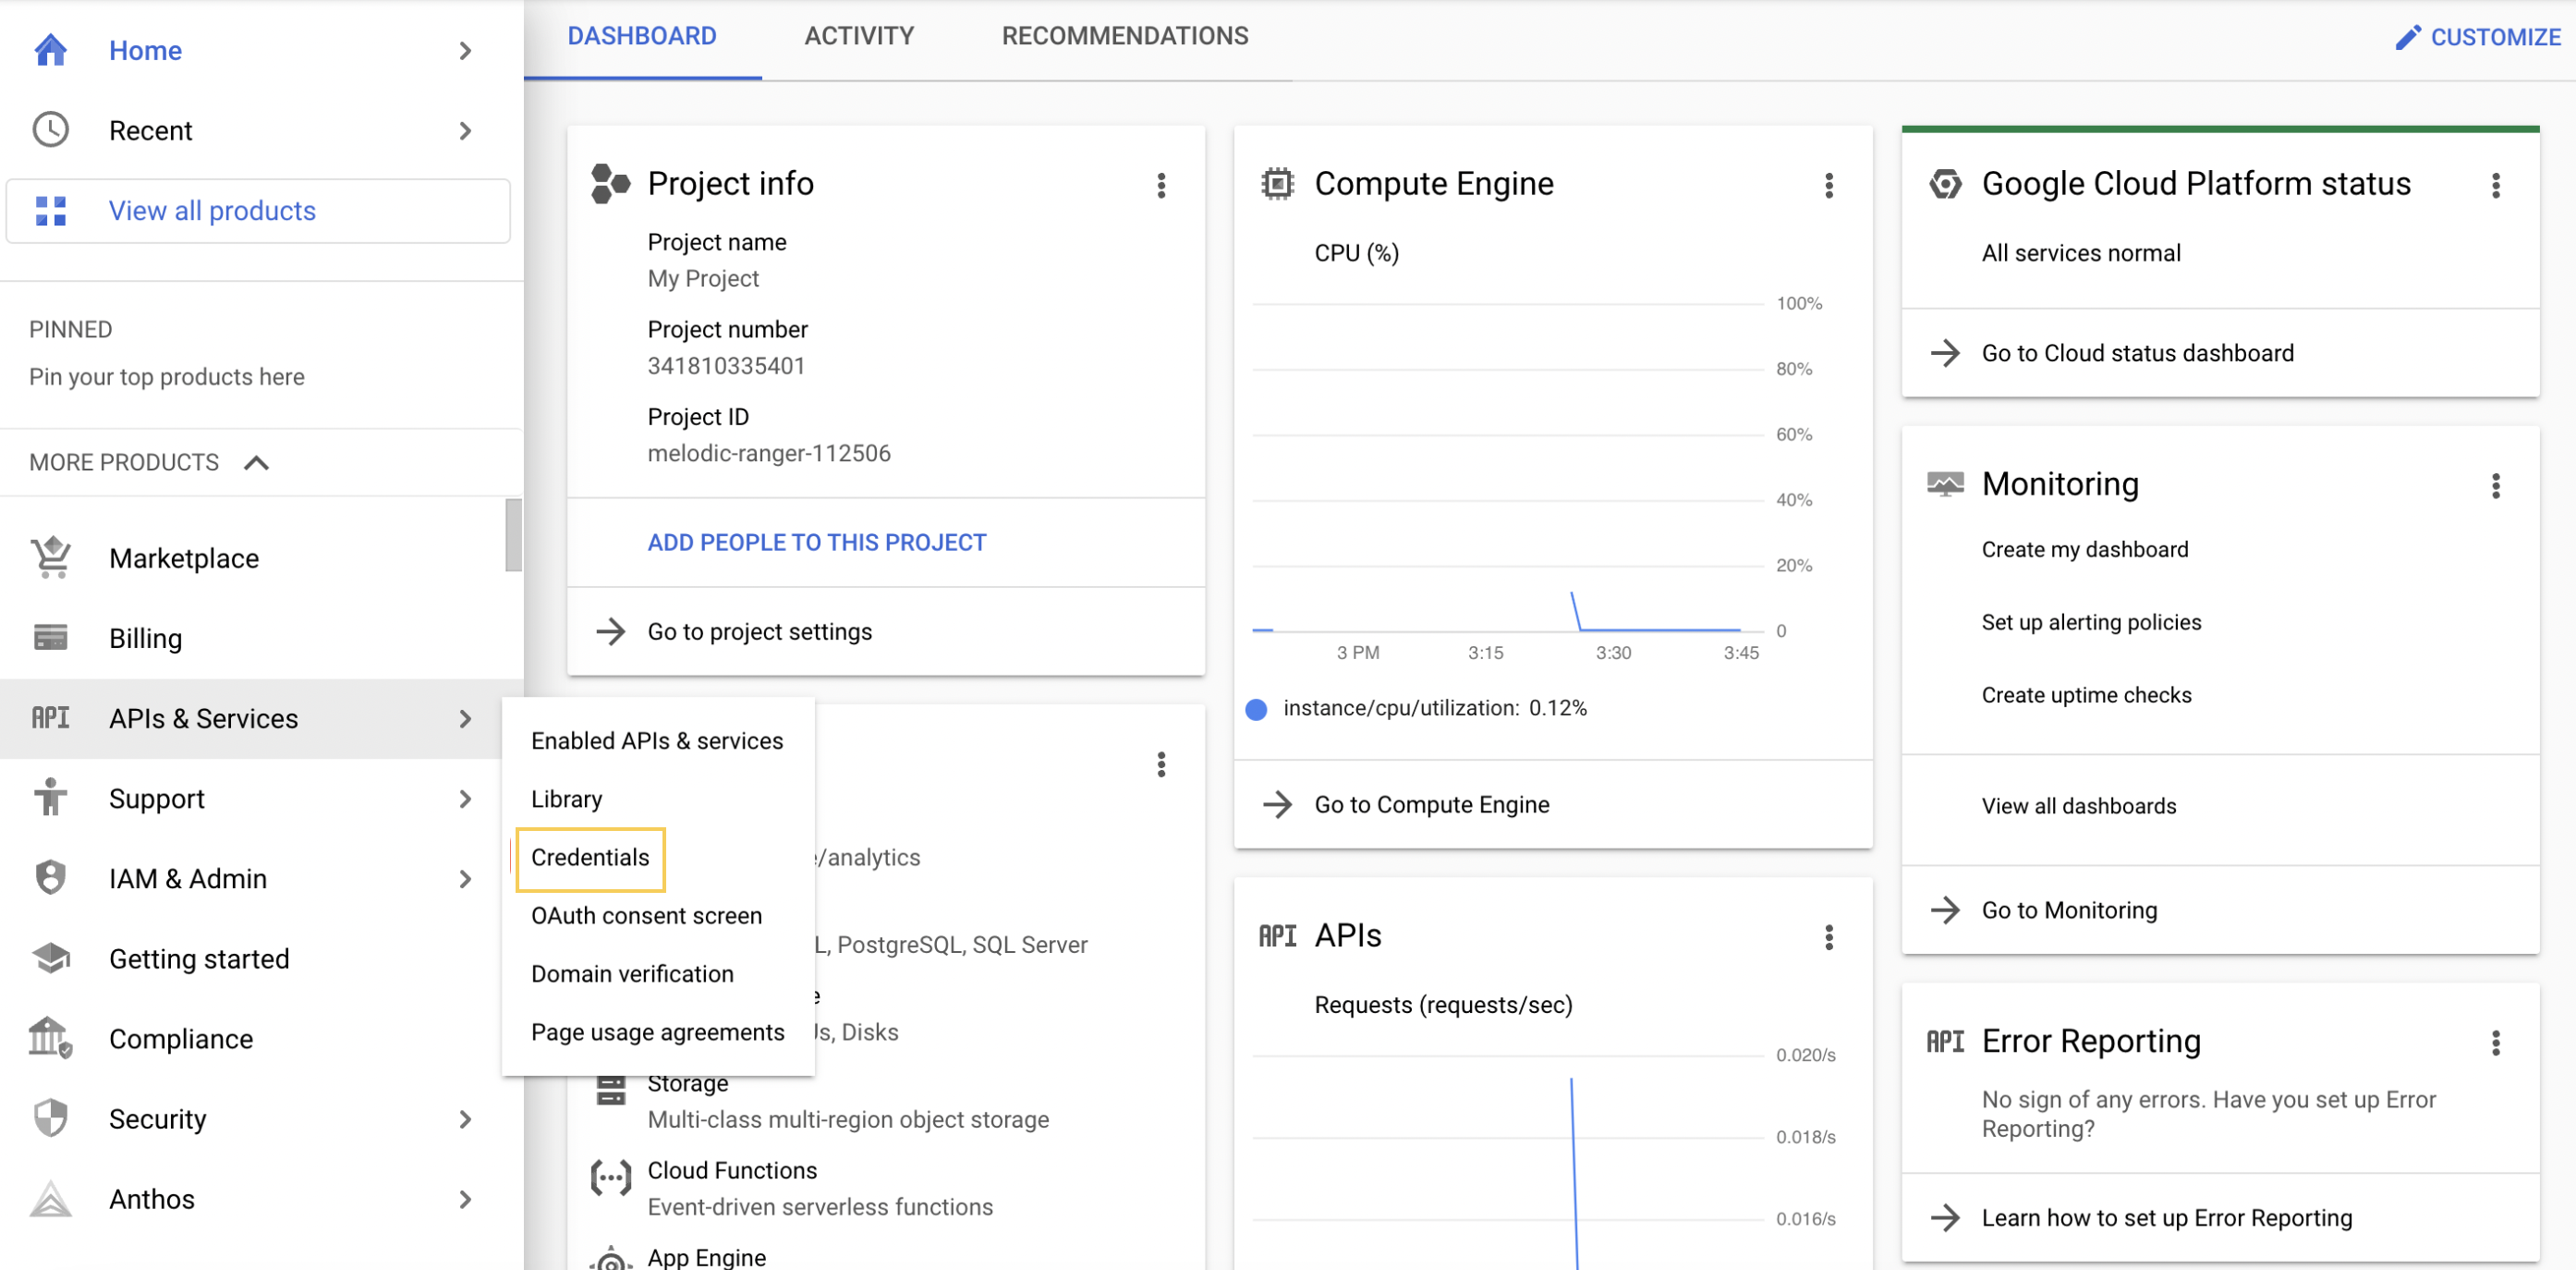
Task: Click Create my dashboard link
Action: coord(2084,549)
